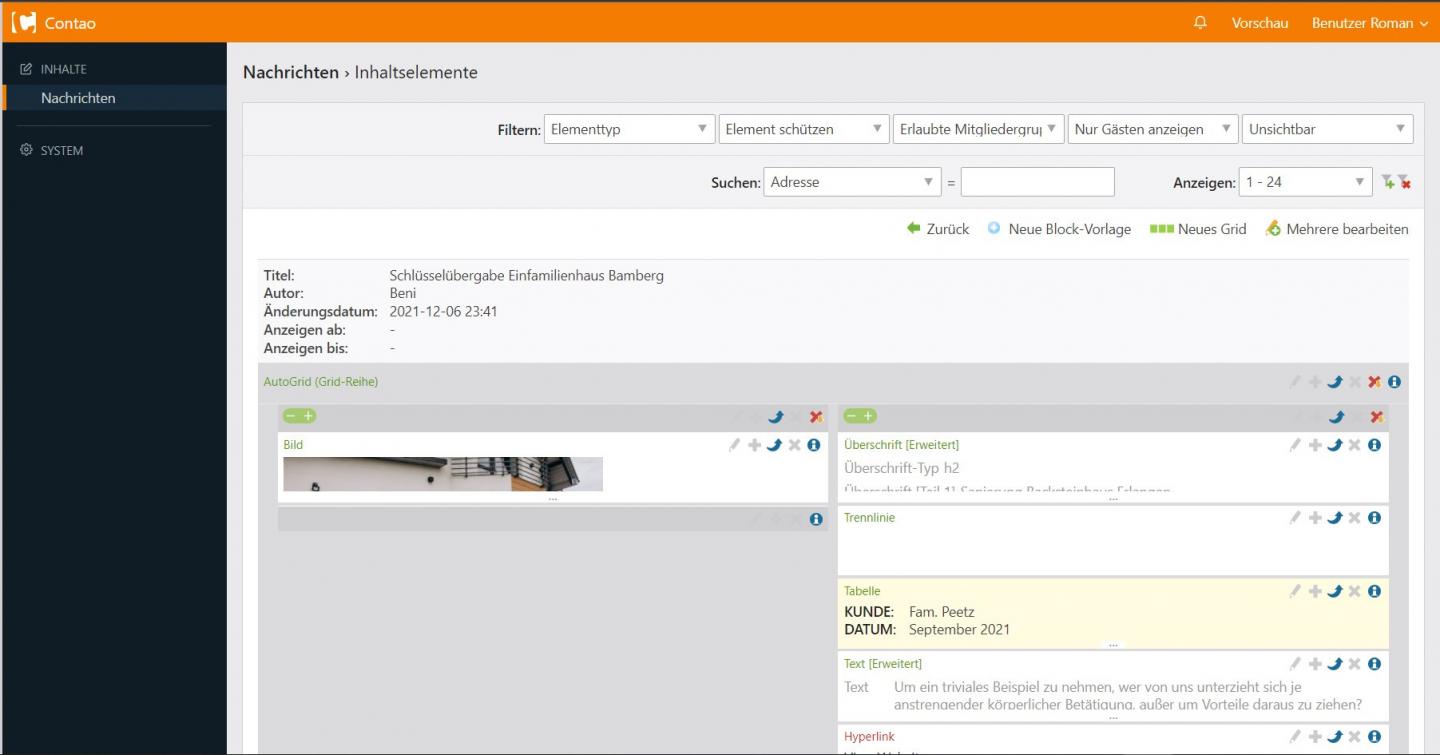The width and height of the screenshot is (1440, 755).
Task: Edit the Bild element with the pencil icon
Action: [x=734, y=445]
